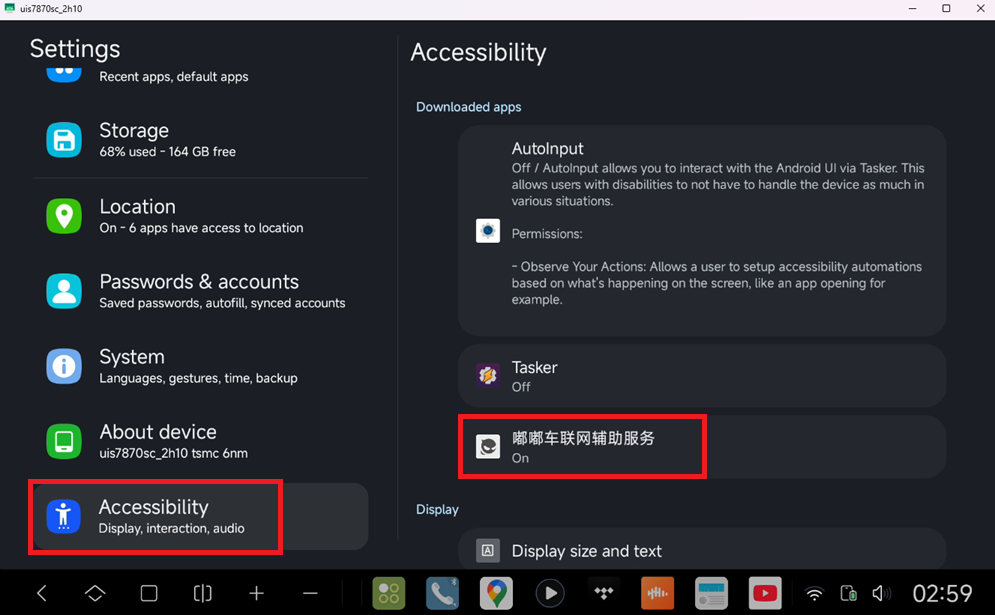Click the volume speaker icon
The width and height of the screenshot is (995, 615).
881,593
